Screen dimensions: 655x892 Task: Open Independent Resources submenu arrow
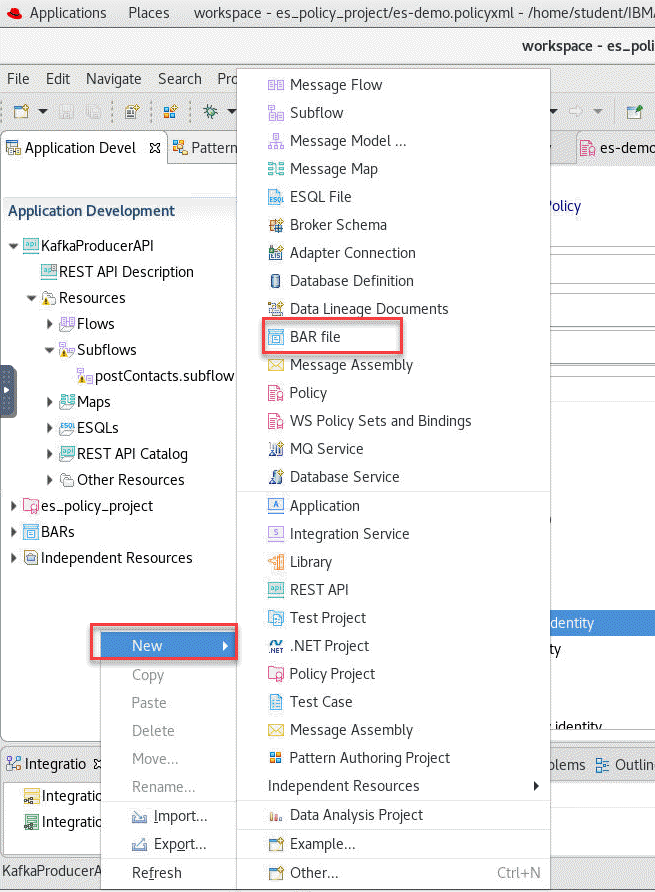tap(537, 786)
